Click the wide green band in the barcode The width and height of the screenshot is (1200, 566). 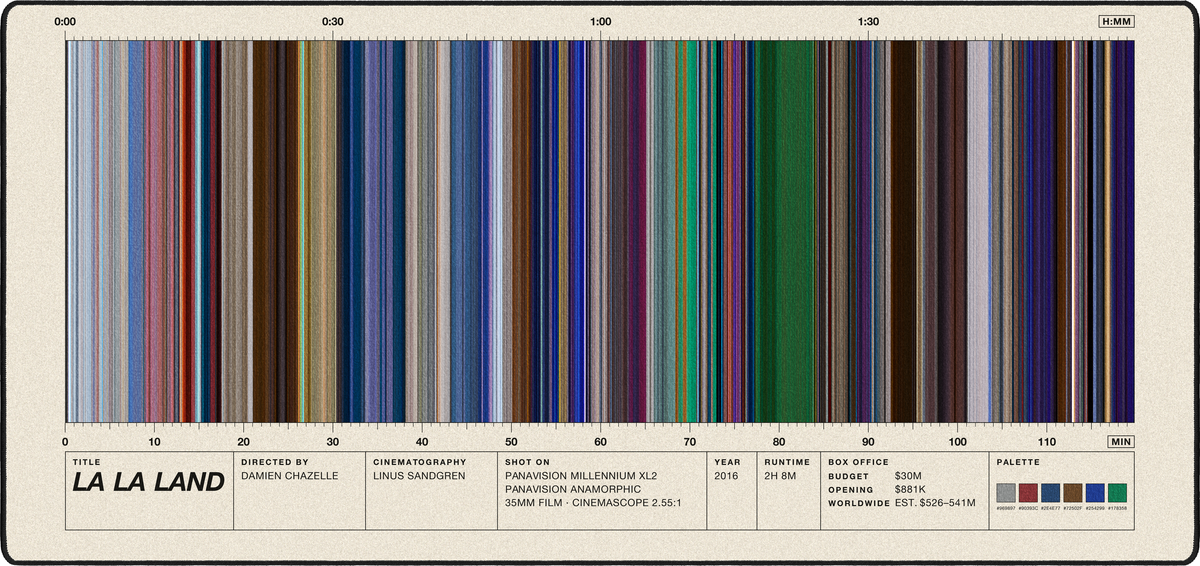coord(786,231)
